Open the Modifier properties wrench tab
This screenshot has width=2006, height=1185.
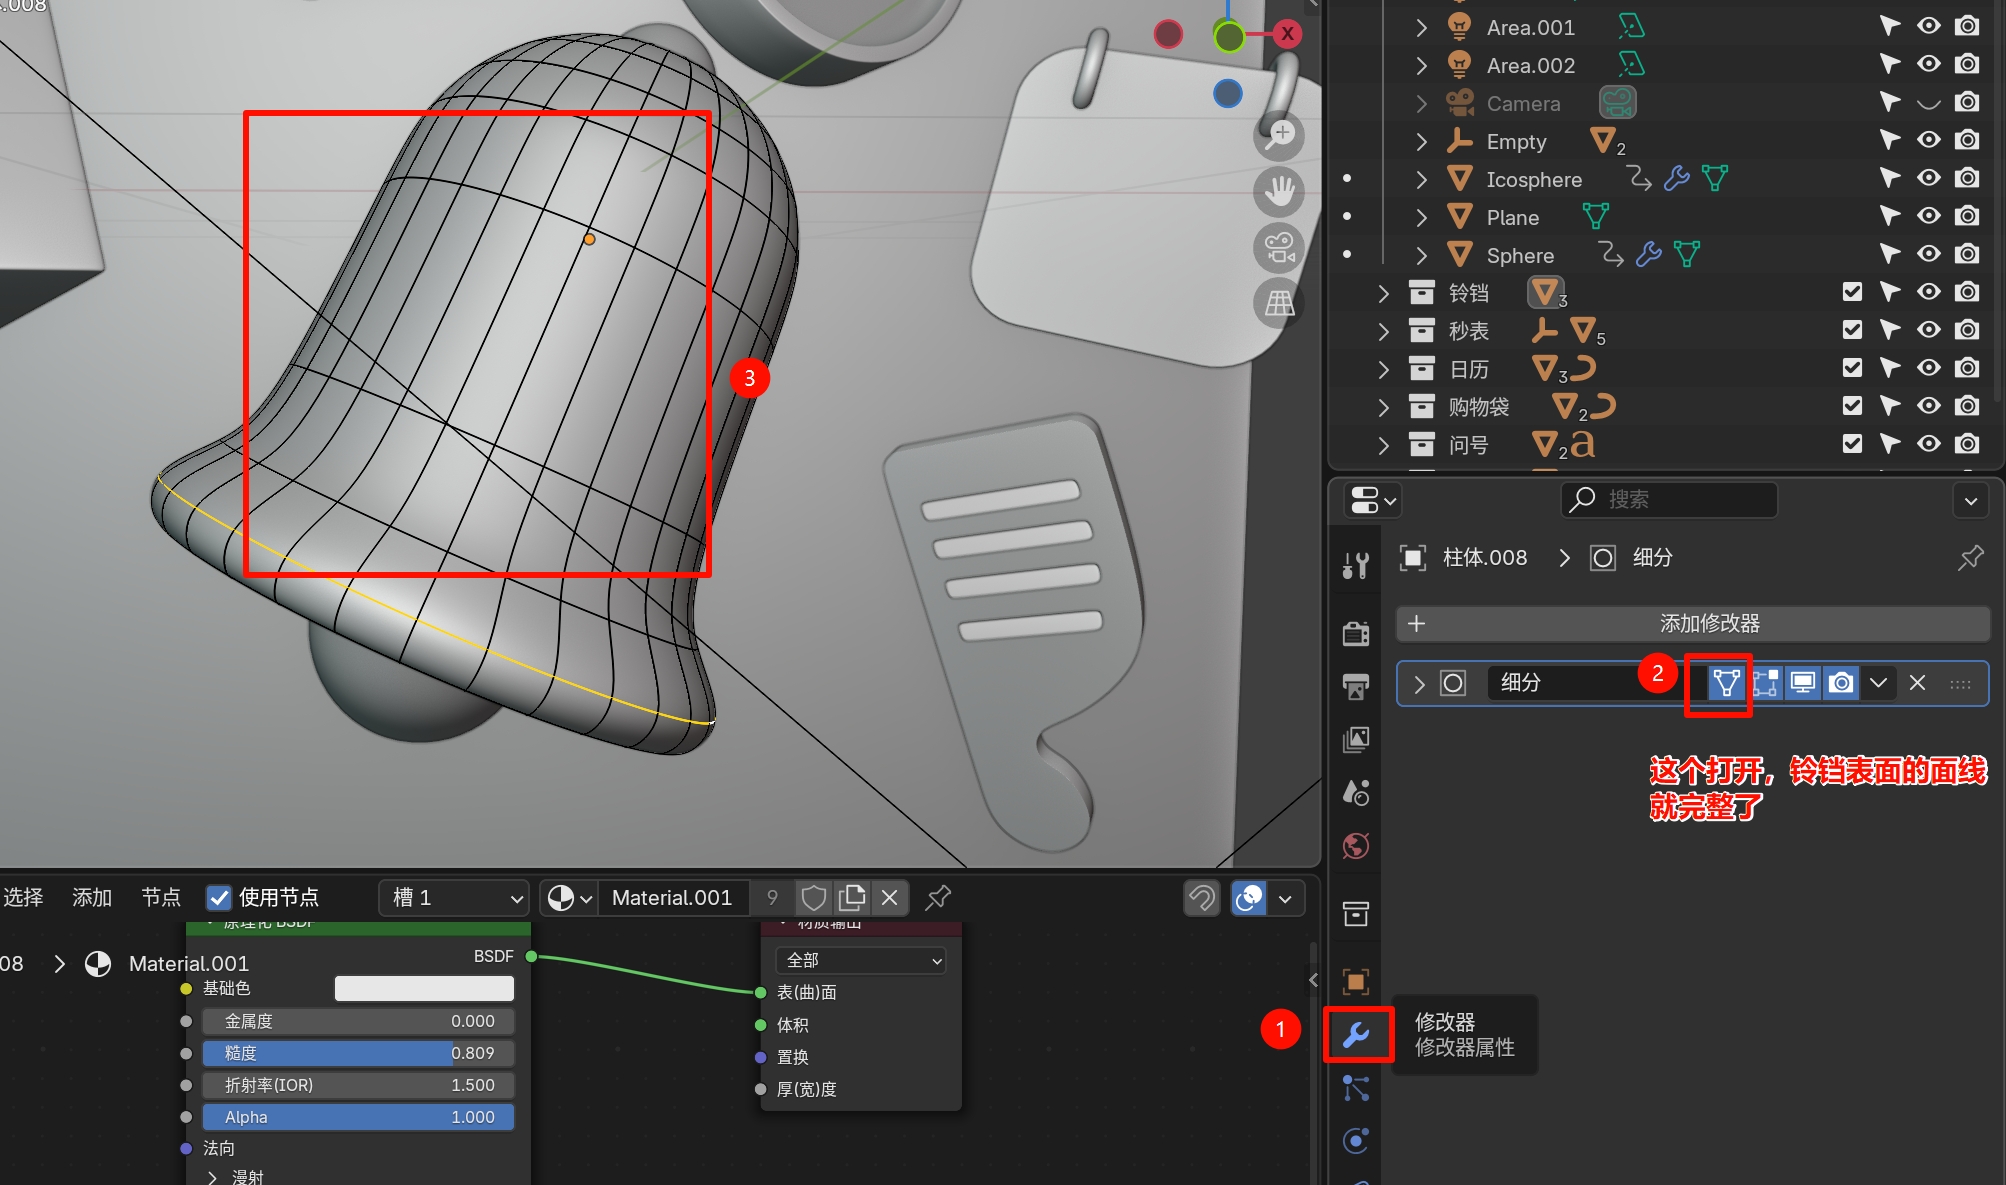tap(1356, 1034)
